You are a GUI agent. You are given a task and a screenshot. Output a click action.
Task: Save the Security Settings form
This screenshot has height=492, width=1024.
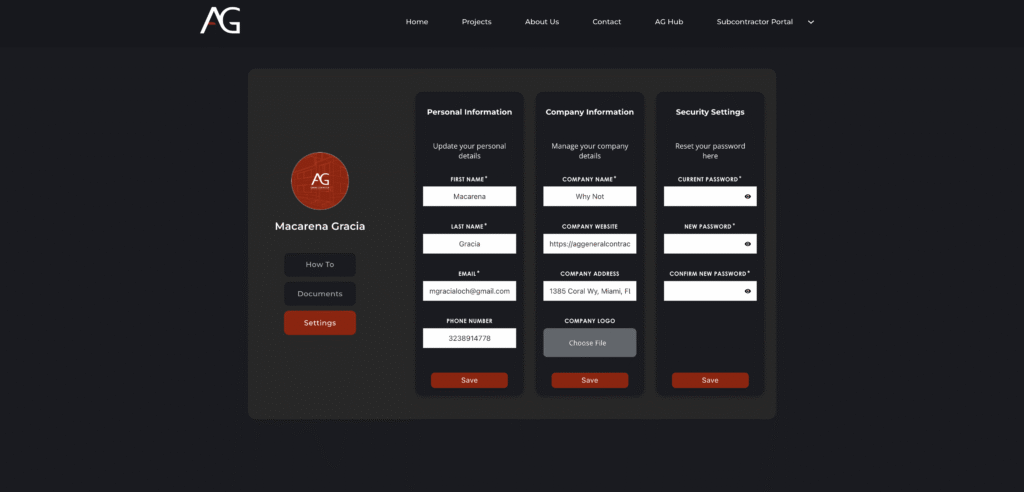pyautogui.click(x=709, y=380)
